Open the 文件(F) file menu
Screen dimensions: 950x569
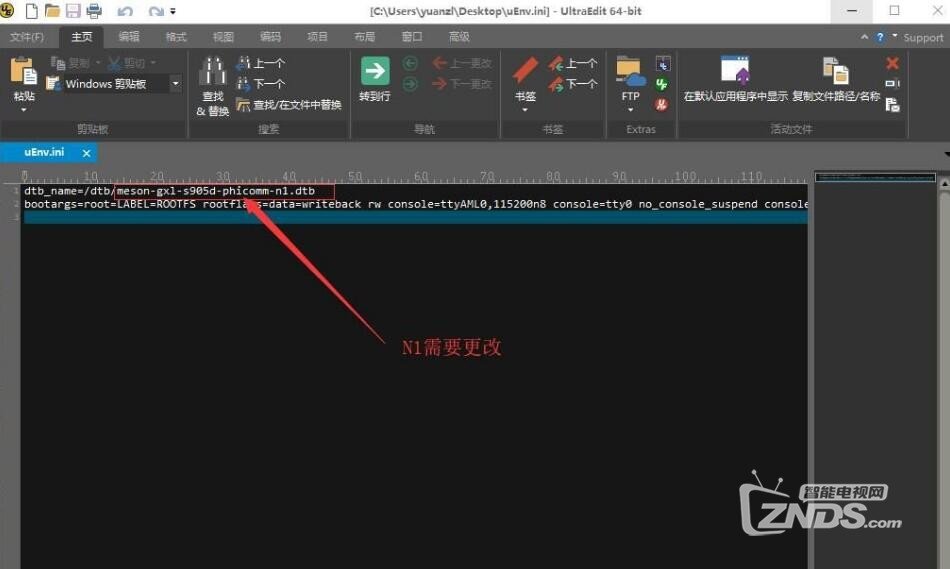click(27, 37)
